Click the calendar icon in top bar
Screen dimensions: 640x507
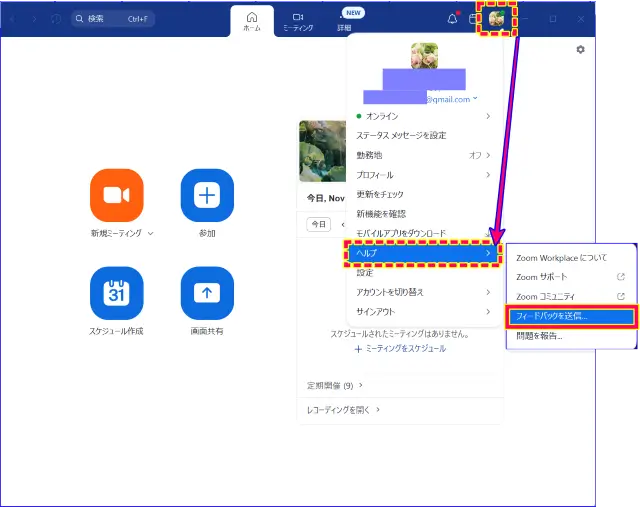pos(474,19)
